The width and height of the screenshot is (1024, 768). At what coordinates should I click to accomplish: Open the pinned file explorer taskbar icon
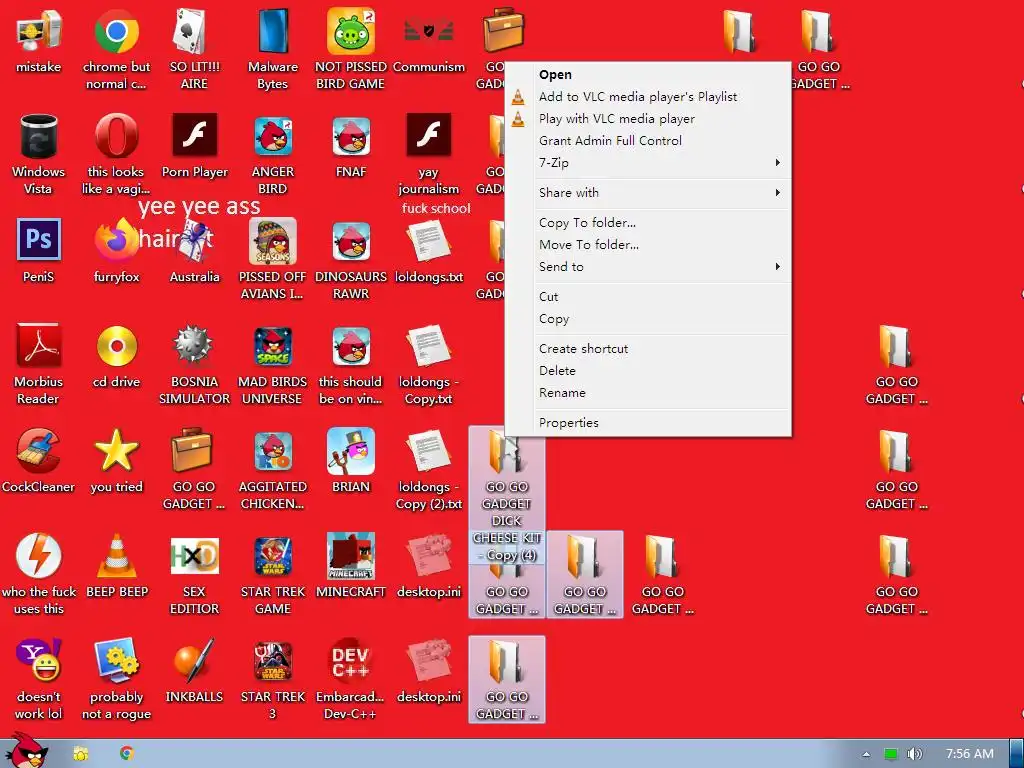80,754
